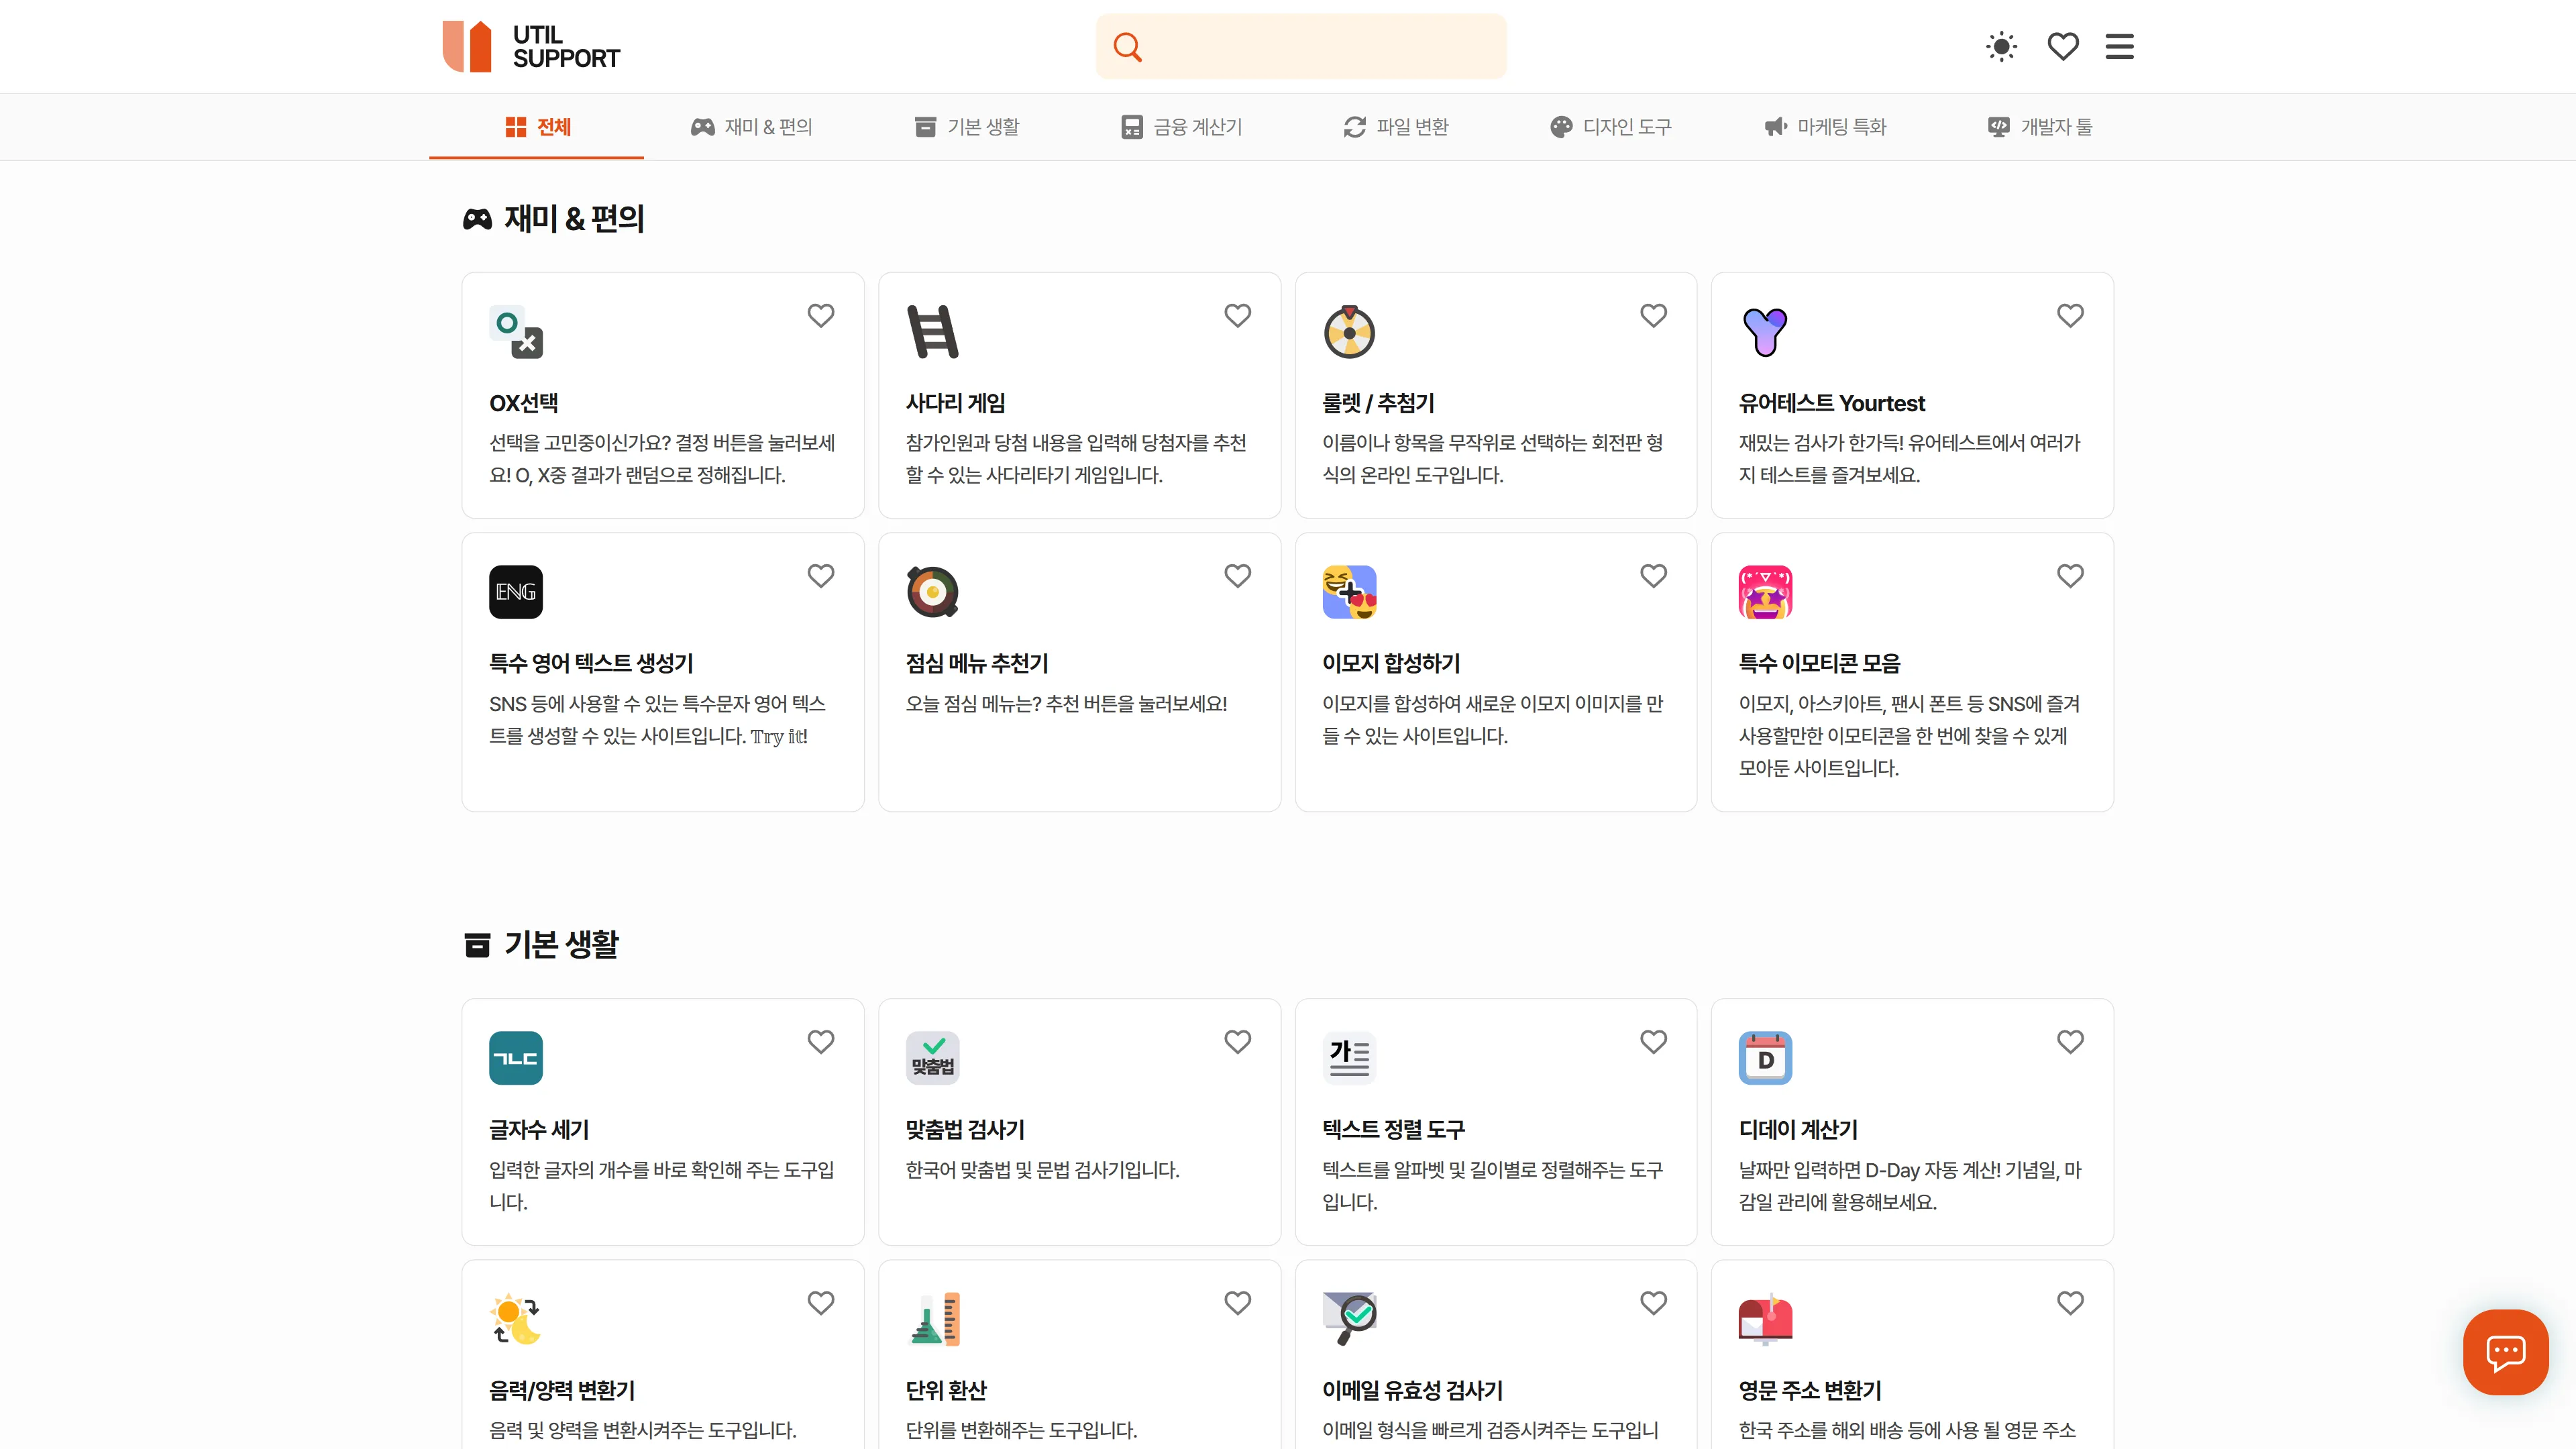The width and height of the screenshot is (2576, 1449).
Task: Favorite the OX선택 card heart
Action: point(820,315)
